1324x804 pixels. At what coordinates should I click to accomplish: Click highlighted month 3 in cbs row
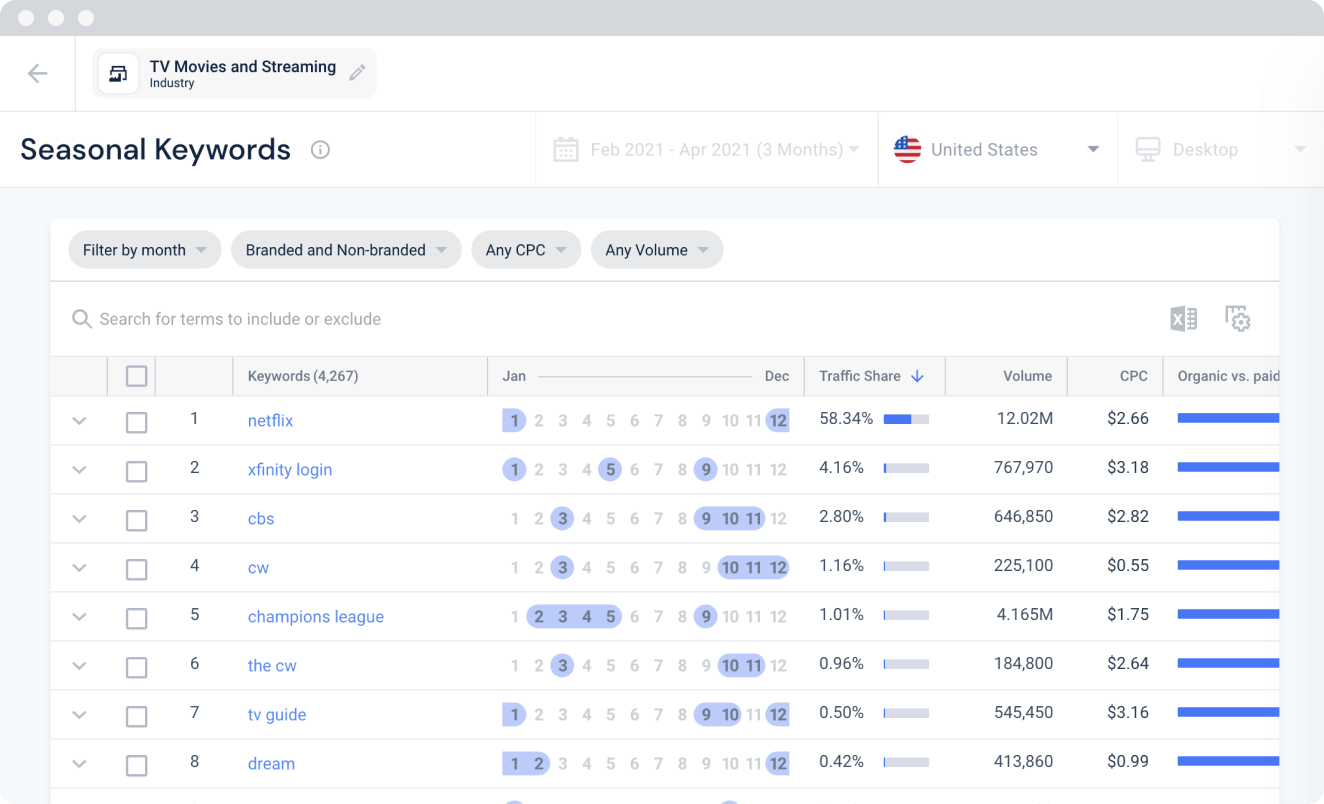pyautogui.click(x=562, y=519)
